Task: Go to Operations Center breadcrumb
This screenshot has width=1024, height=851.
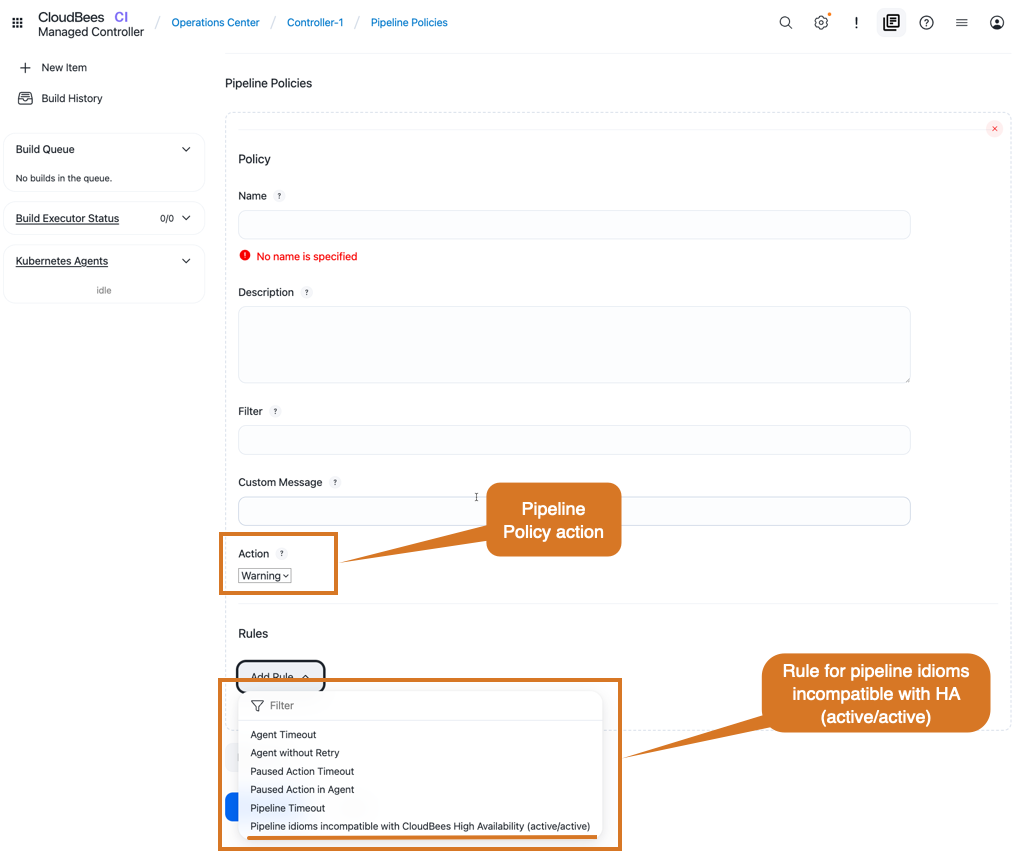Action: [216, 23]
